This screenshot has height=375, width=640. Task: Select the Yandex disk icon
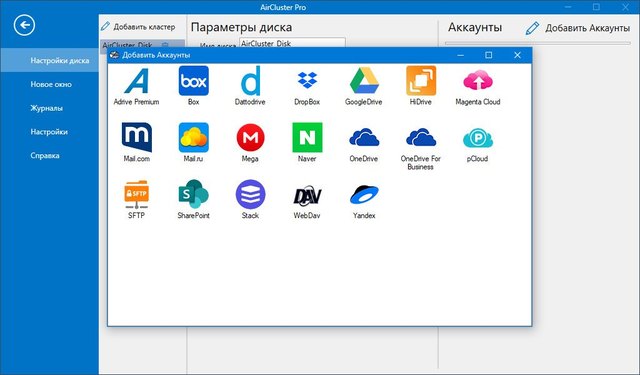[x=364, y=195]
